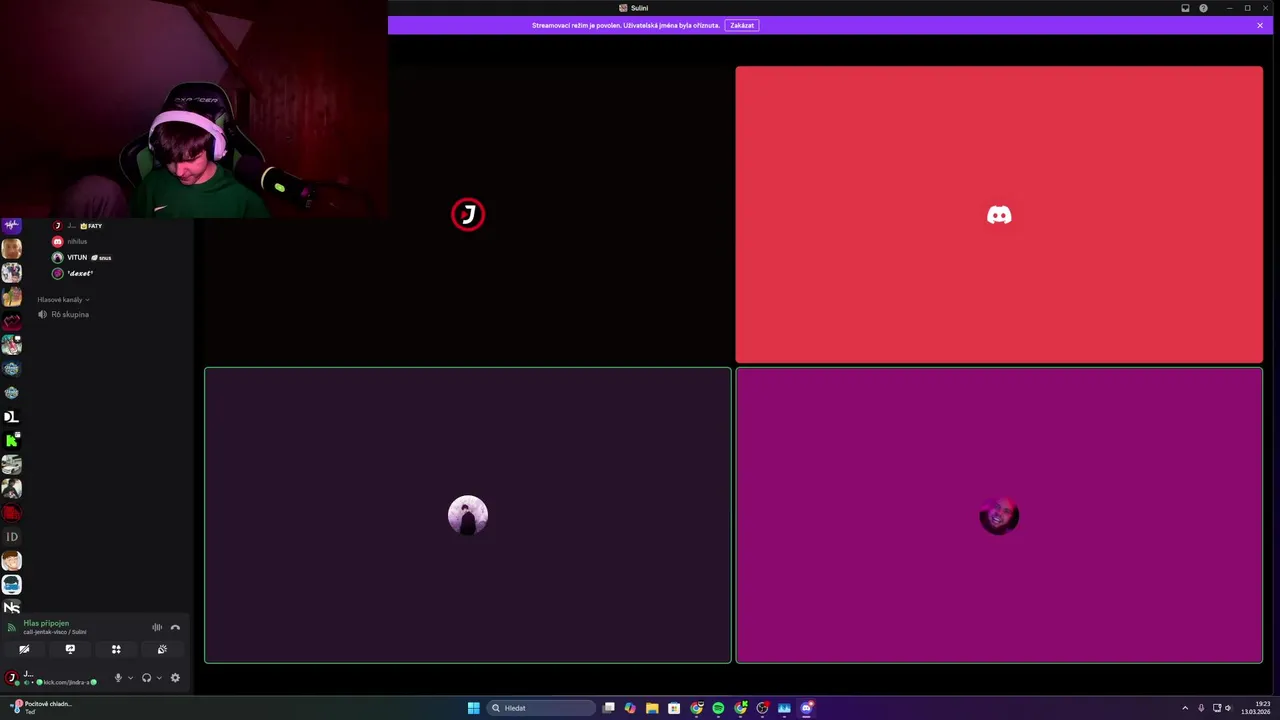This screenshot has width=1280, height=720.
Task: Open Windows Start menu
Action: click(x=473, y=708)
